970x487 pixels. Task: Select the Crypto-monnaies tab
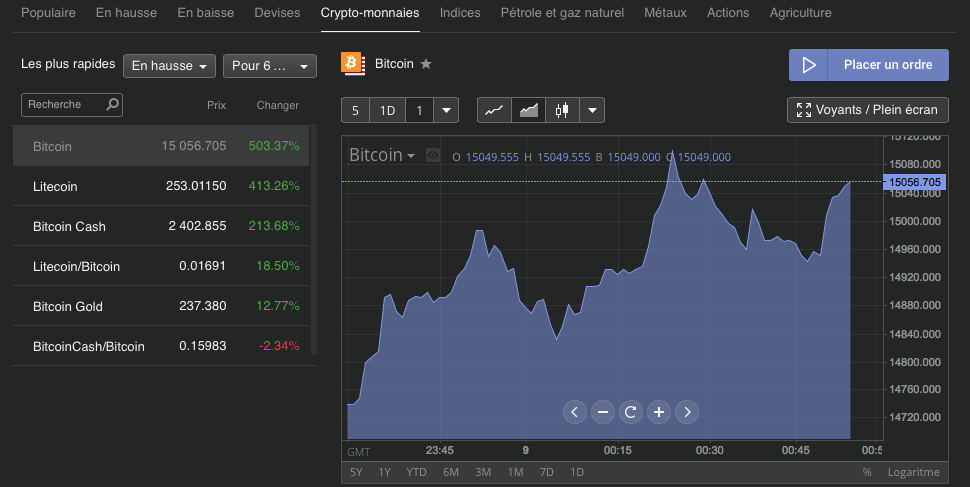[370, 13]
